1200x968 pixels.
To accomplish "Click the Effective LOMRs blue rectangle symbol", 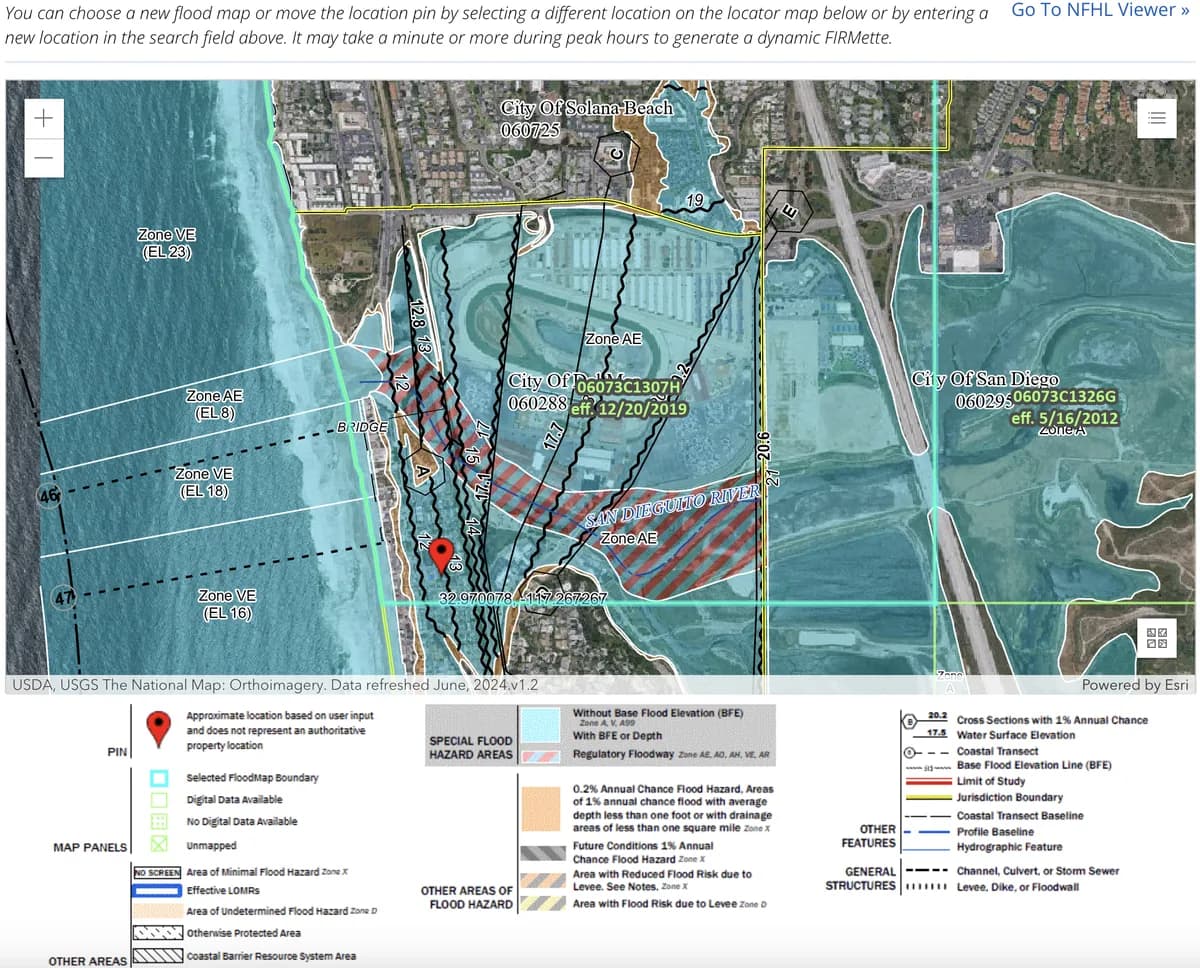I will [157, 891].
